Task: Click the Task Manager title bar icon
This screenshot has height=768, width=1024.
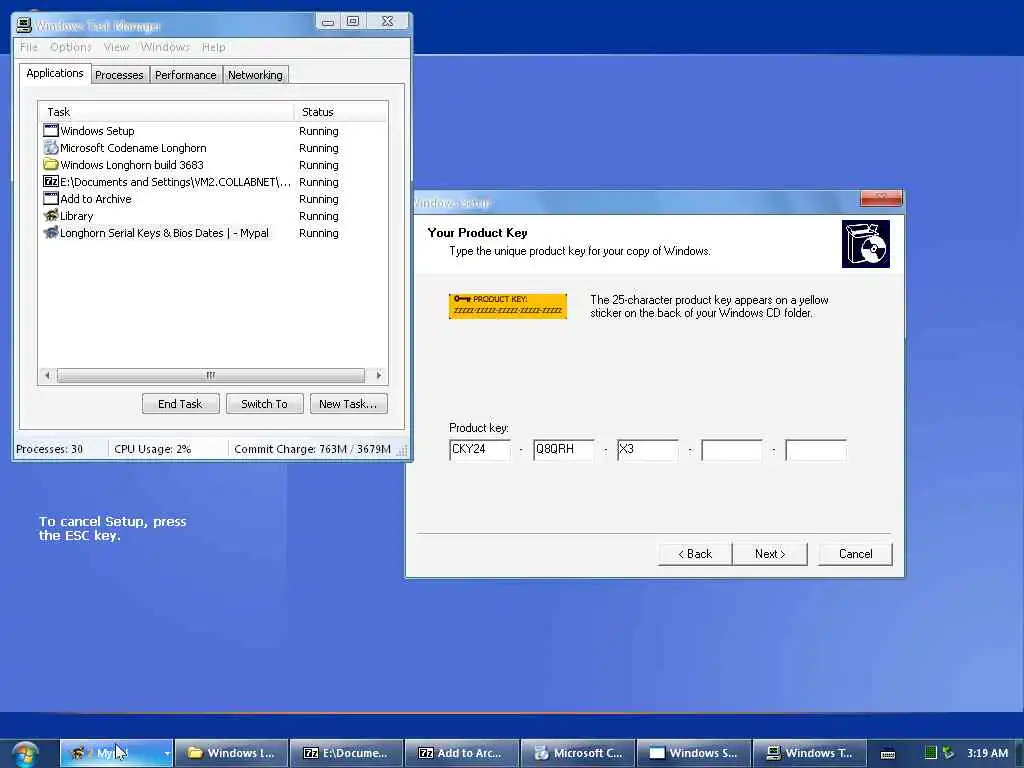Action: click(24, 25)
